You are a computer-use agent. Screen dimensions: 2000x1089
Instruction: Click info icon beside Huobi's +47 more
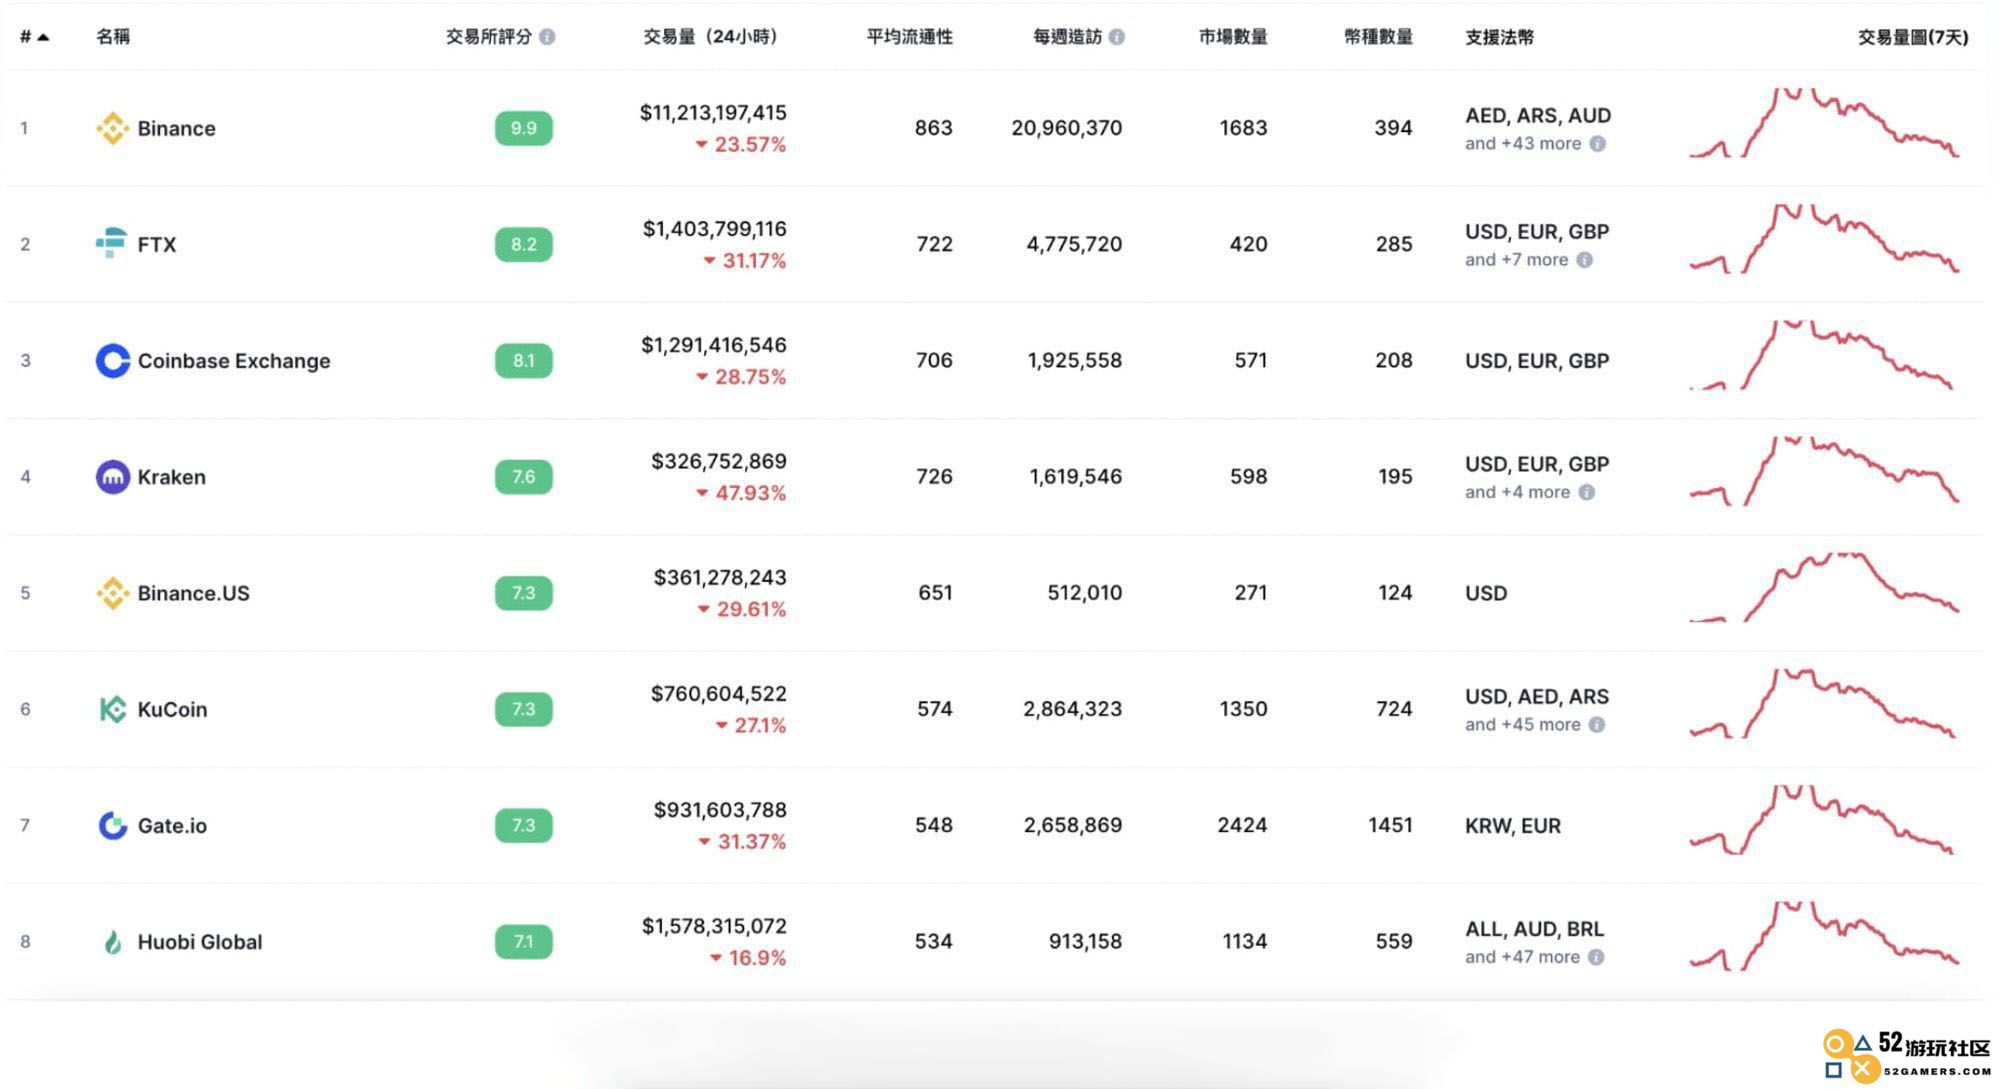(x=1596, y=957)
